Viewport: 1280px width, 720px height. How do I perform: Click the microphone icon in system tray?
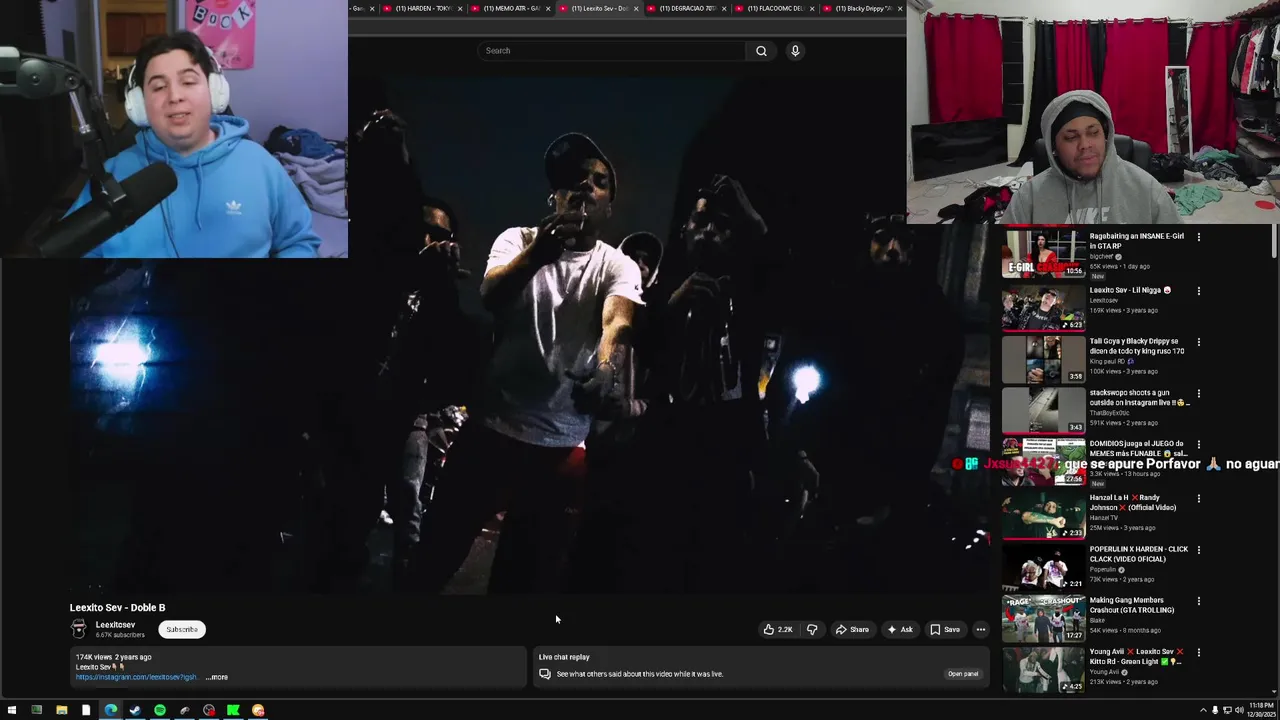[x=1215, y=710]
